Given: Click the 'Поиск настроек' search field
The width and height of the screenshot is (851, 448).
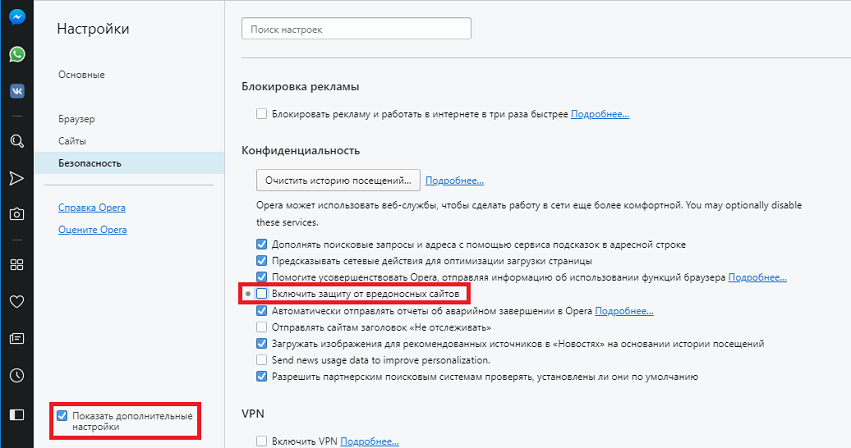Looking at the screenshot, I should pos(356,30).
